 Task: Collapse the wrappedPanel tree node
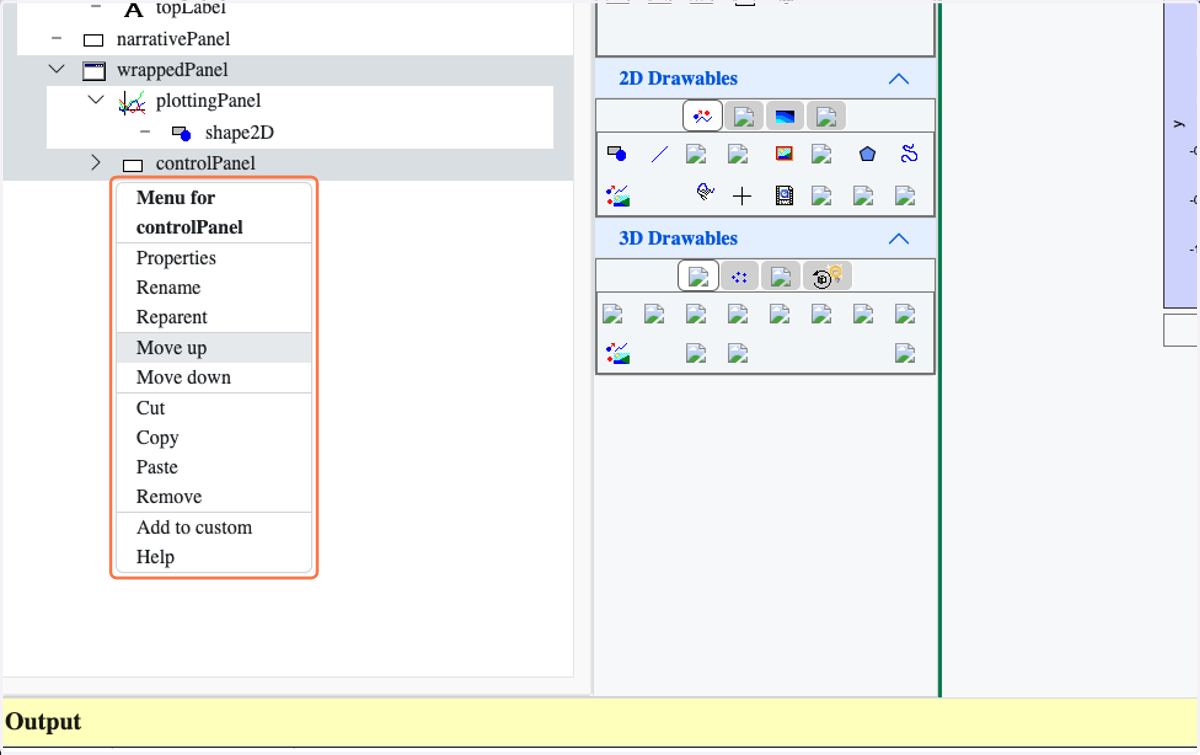tap(57, 70)
